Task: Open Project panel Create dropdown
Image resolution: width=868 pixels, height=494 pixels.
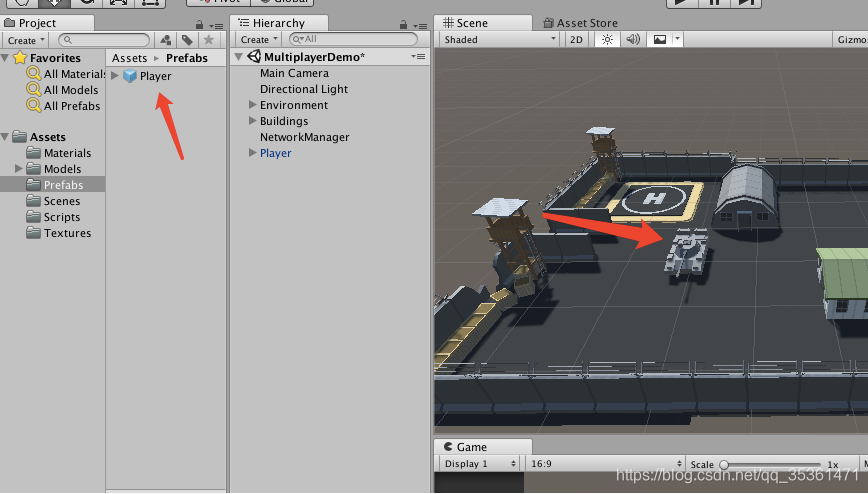Action: click(x=25, y=40)
